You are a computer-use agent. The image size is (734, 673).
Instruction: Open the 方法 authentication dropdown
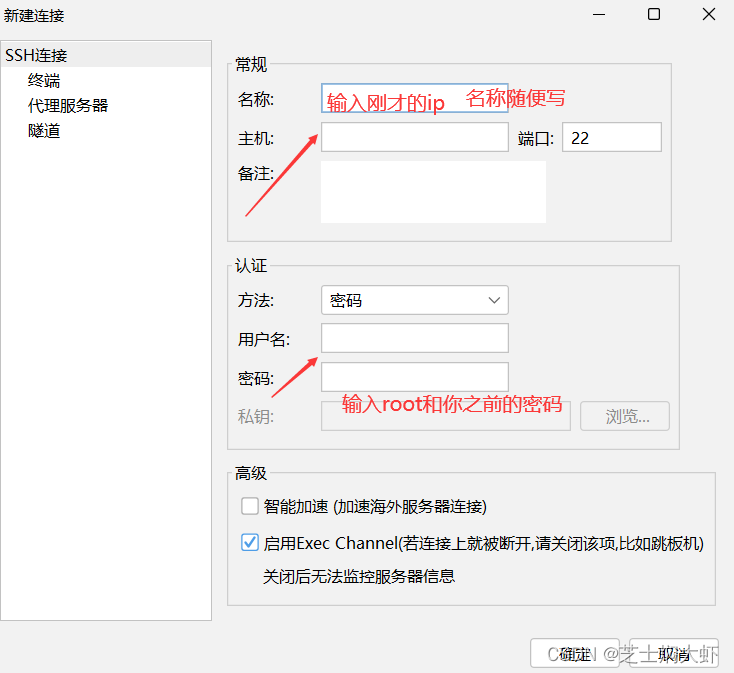coord(415,300)
